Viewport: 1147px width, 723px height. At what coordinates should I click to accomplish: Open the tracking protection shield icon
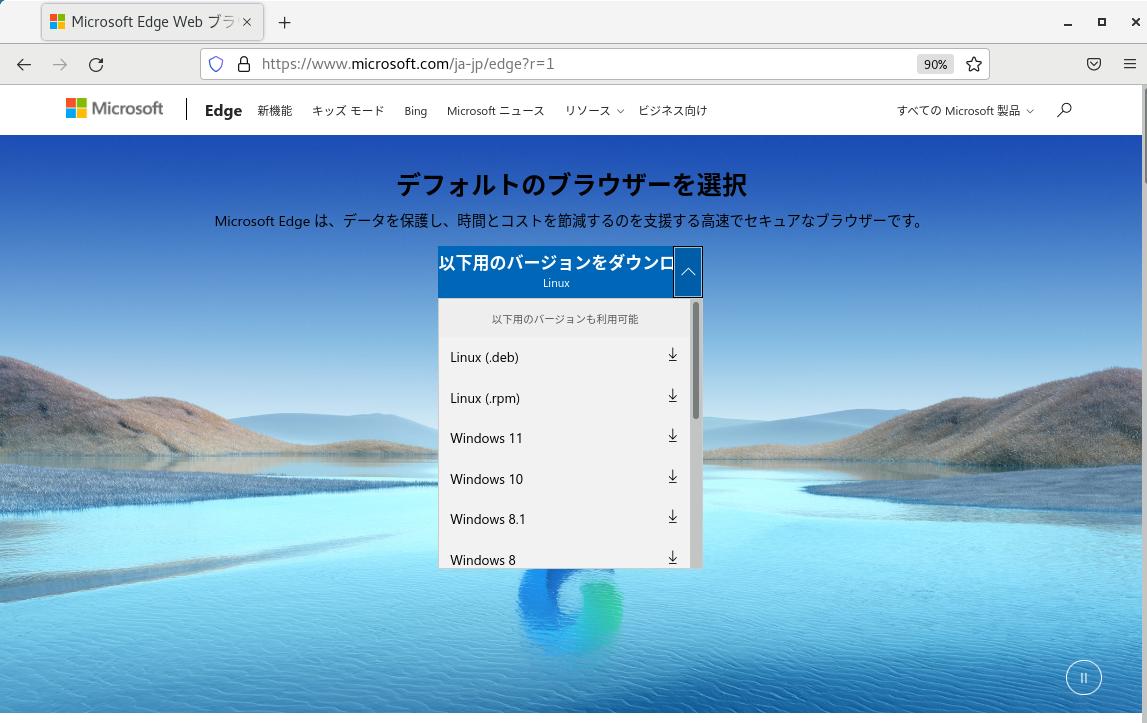(216, 64)
